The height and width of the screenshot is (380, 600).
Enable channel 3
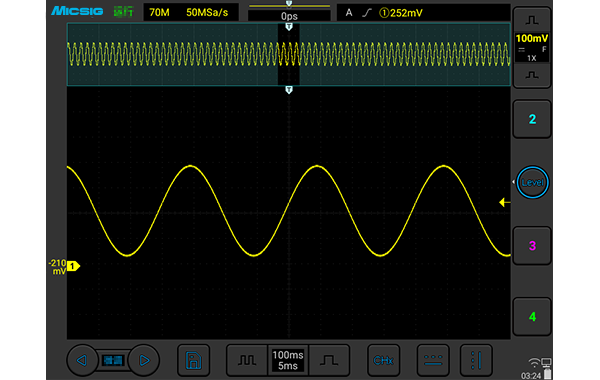(532, 246)
